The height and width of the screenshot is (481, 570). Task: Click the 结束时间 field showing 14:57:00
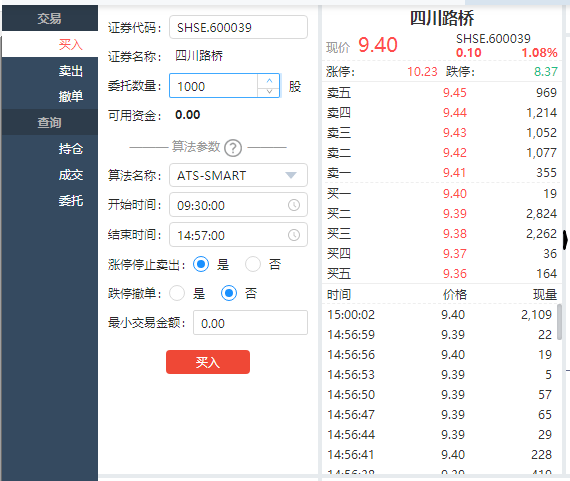[x=238, y=235]
